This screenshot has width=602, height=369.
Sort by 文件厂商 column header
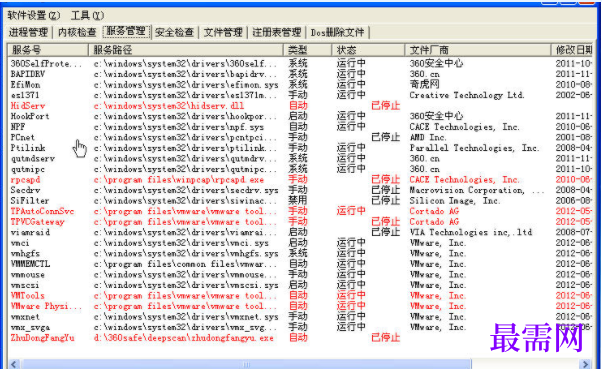click(478, 50)
